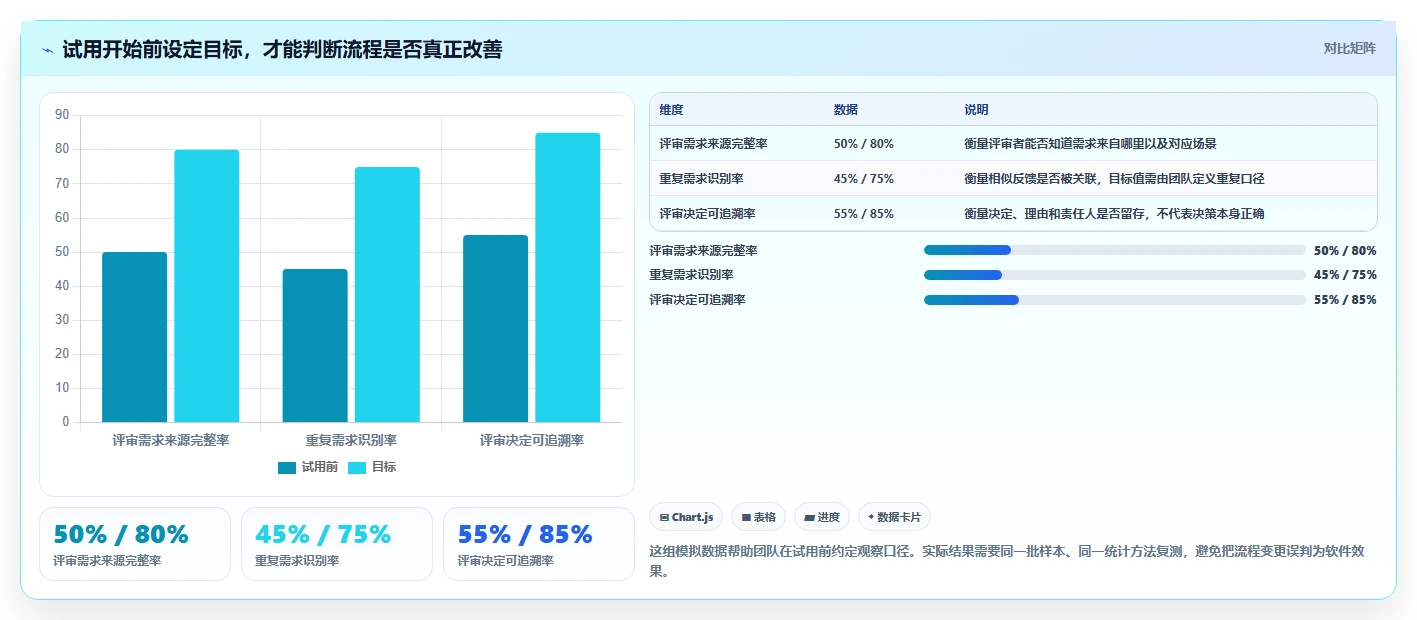This screenshot has height=620, width=1417.
Task: Open the 50% / 80% data card
Action: coord(135,544)
